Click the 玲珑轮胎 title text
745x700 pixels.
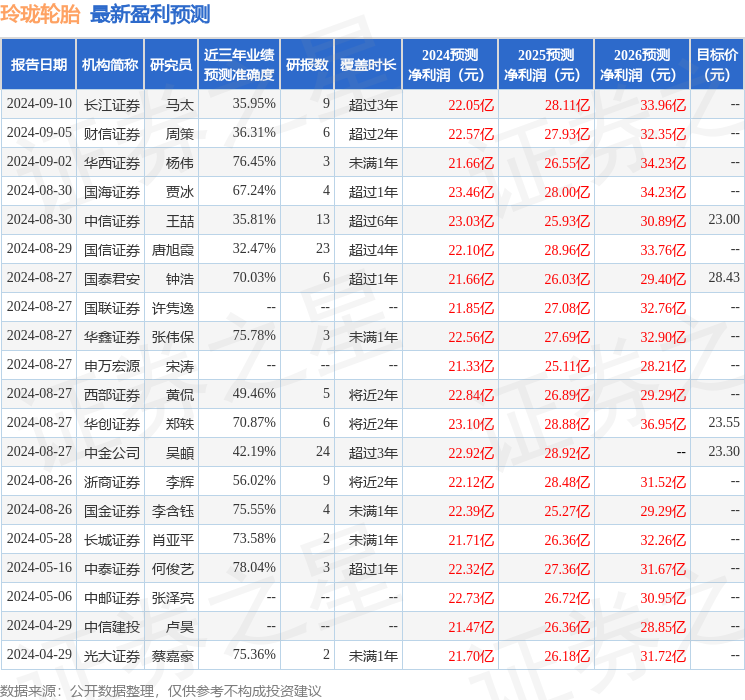point(40,15)
